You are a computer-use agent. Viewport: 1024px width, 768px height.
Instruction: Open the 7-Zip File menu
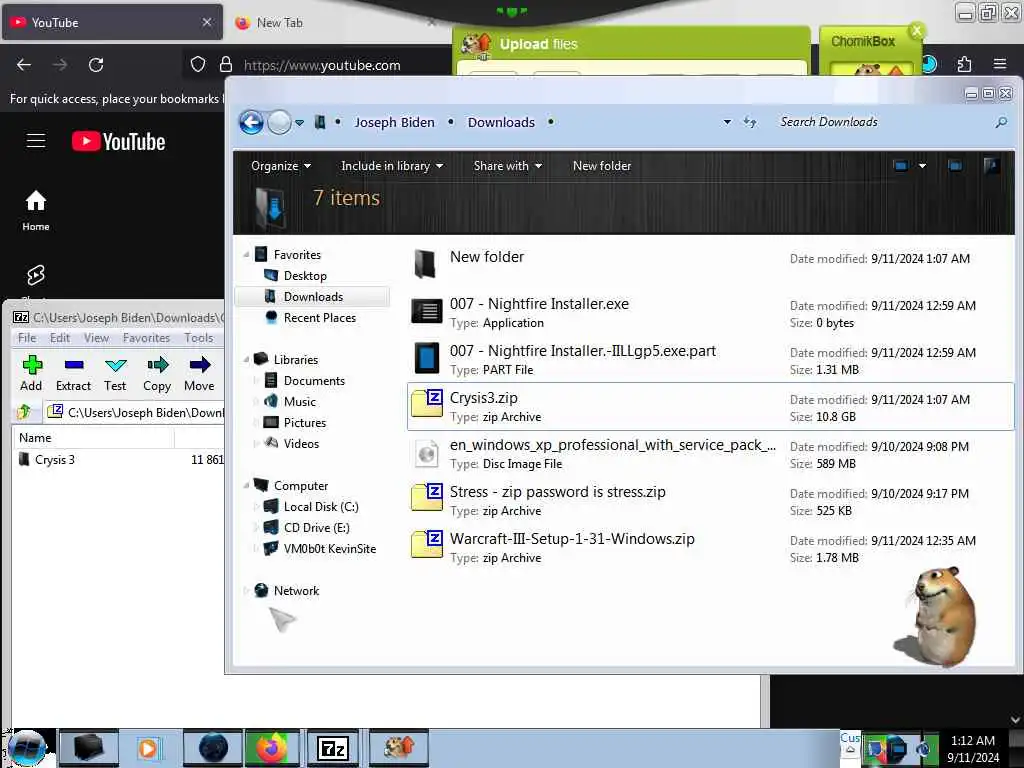click(27, 338)
